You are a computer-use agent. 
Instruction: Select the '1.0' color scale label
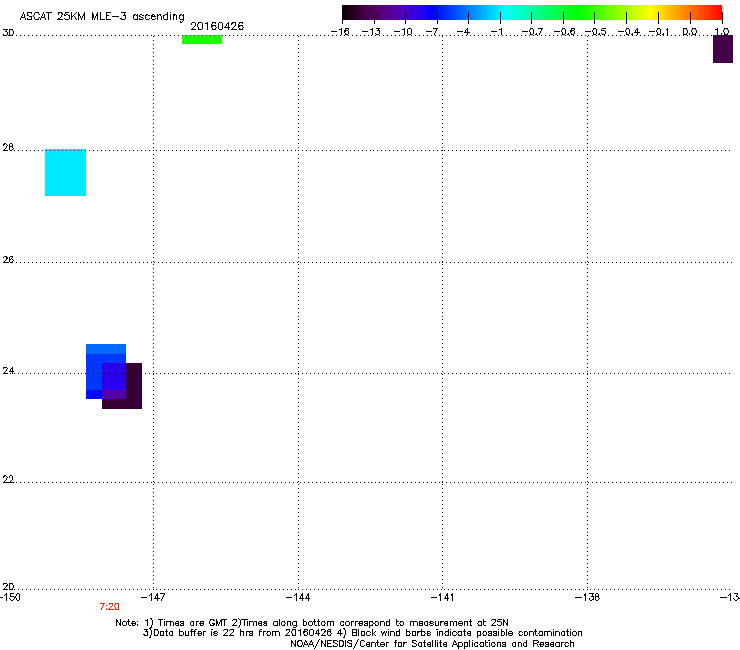coord(722,32)
